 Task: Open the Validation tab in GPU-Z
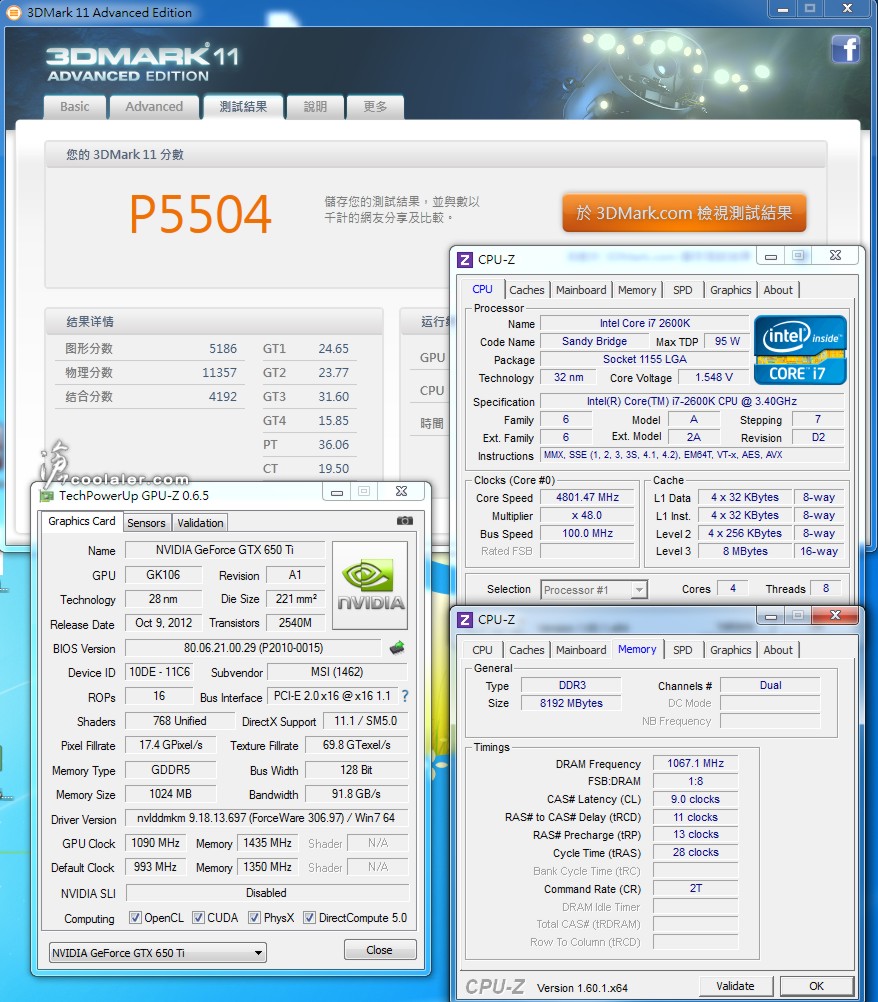click(x=200, y=523)
